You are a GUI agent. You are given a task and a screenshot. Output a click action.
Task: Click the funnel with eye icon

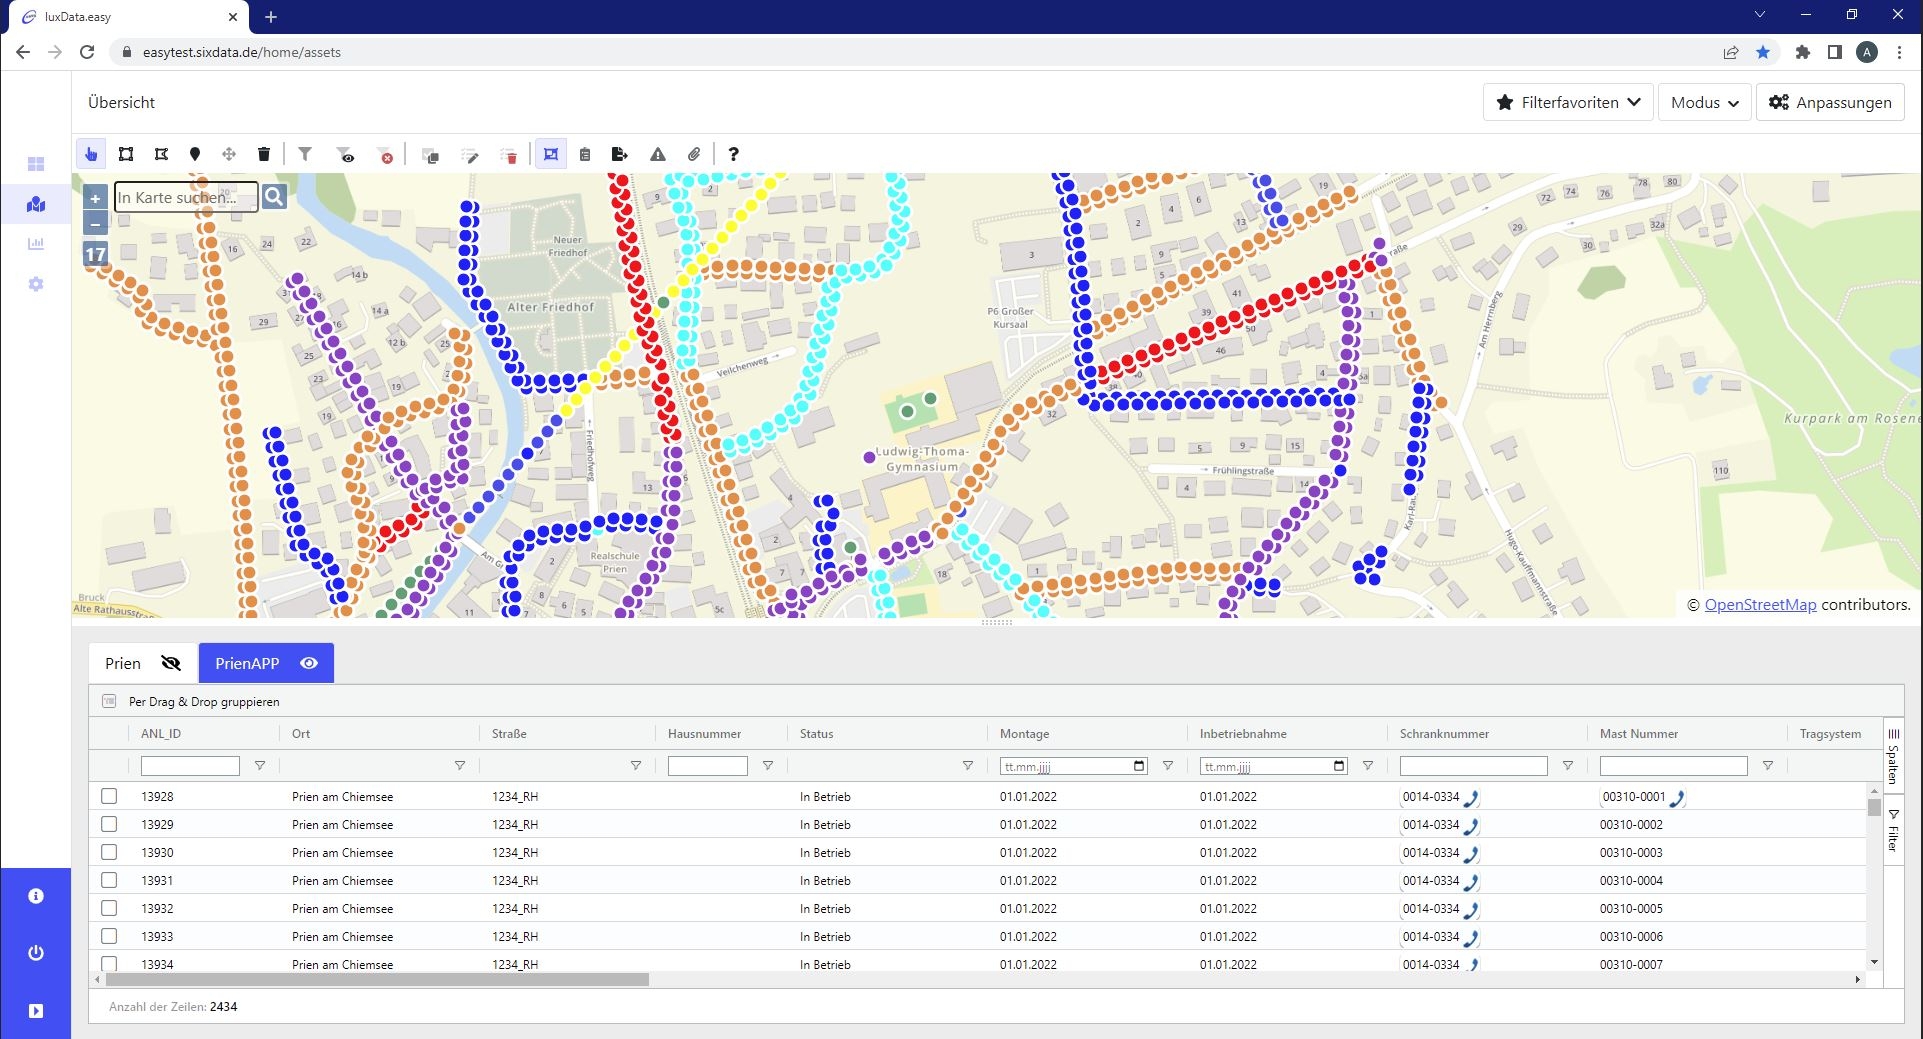click(345, 155)
